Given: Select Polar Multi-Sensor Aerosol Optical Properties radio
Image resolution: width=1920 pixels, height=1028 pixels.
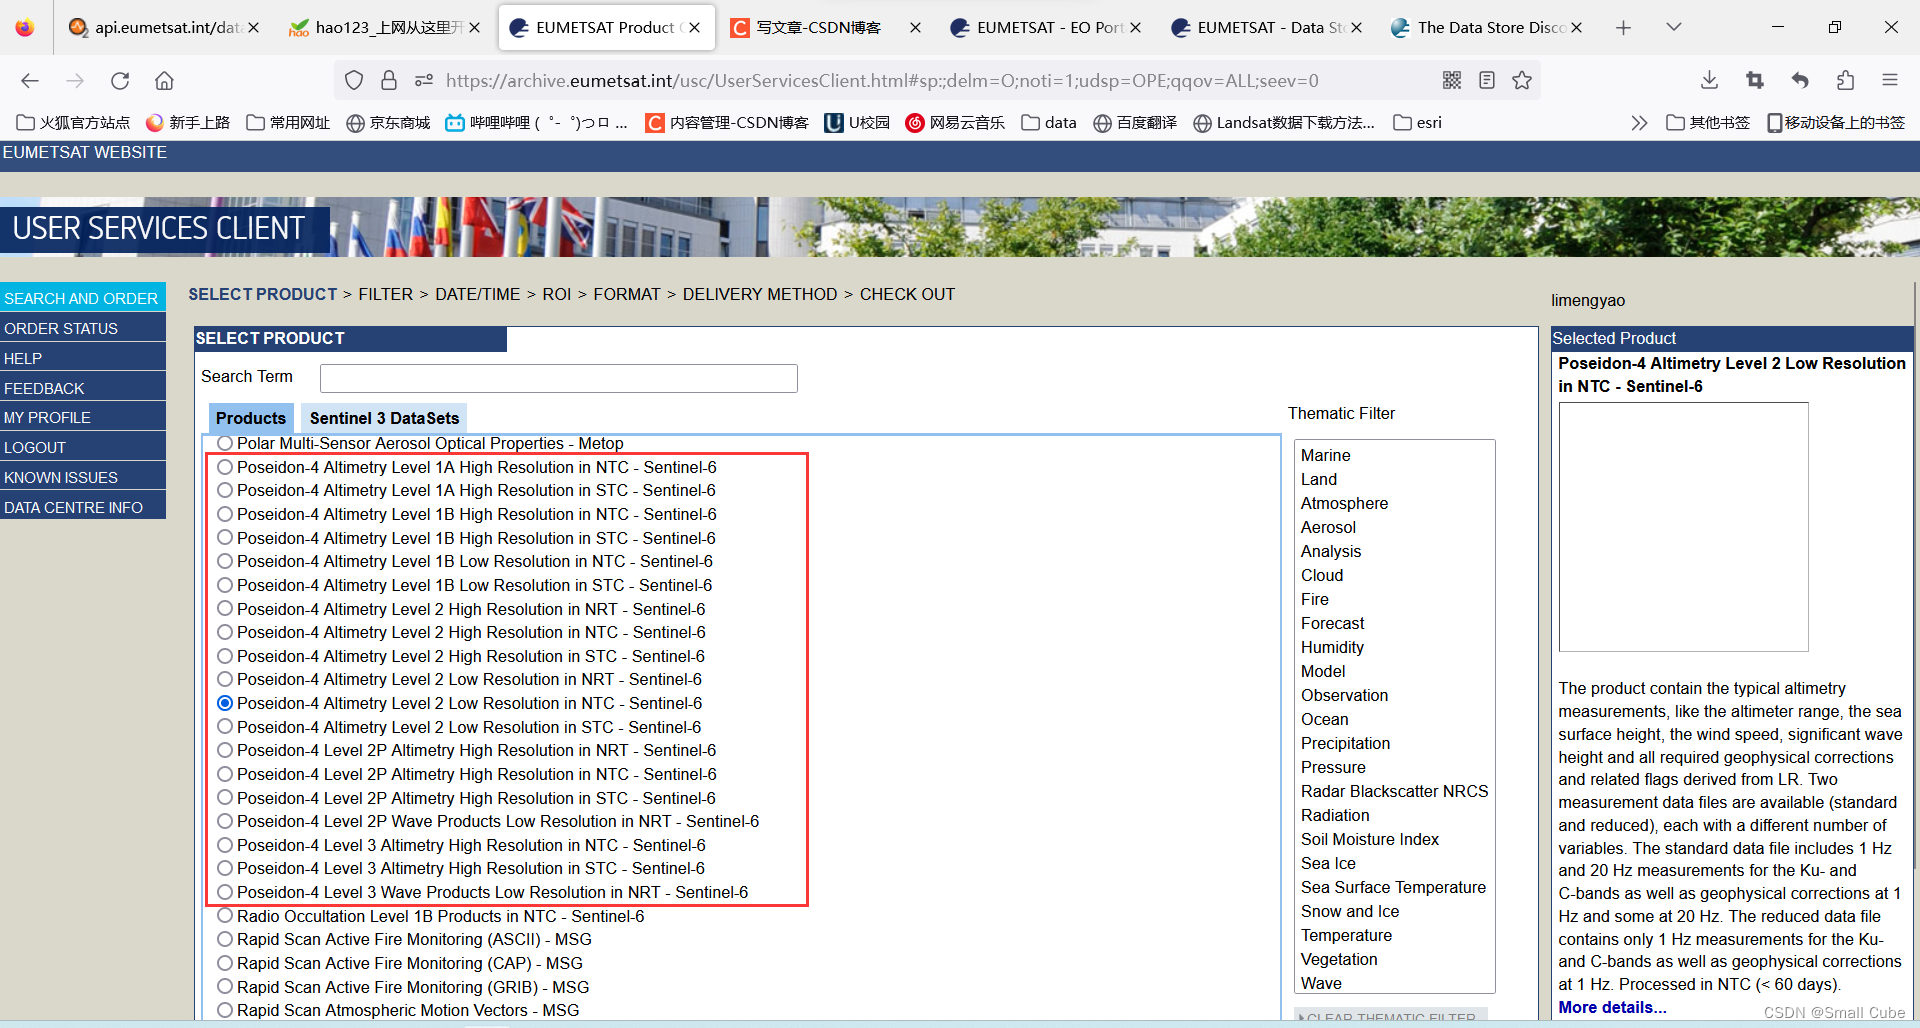Looking at the screenshot, I should (225, 443).
